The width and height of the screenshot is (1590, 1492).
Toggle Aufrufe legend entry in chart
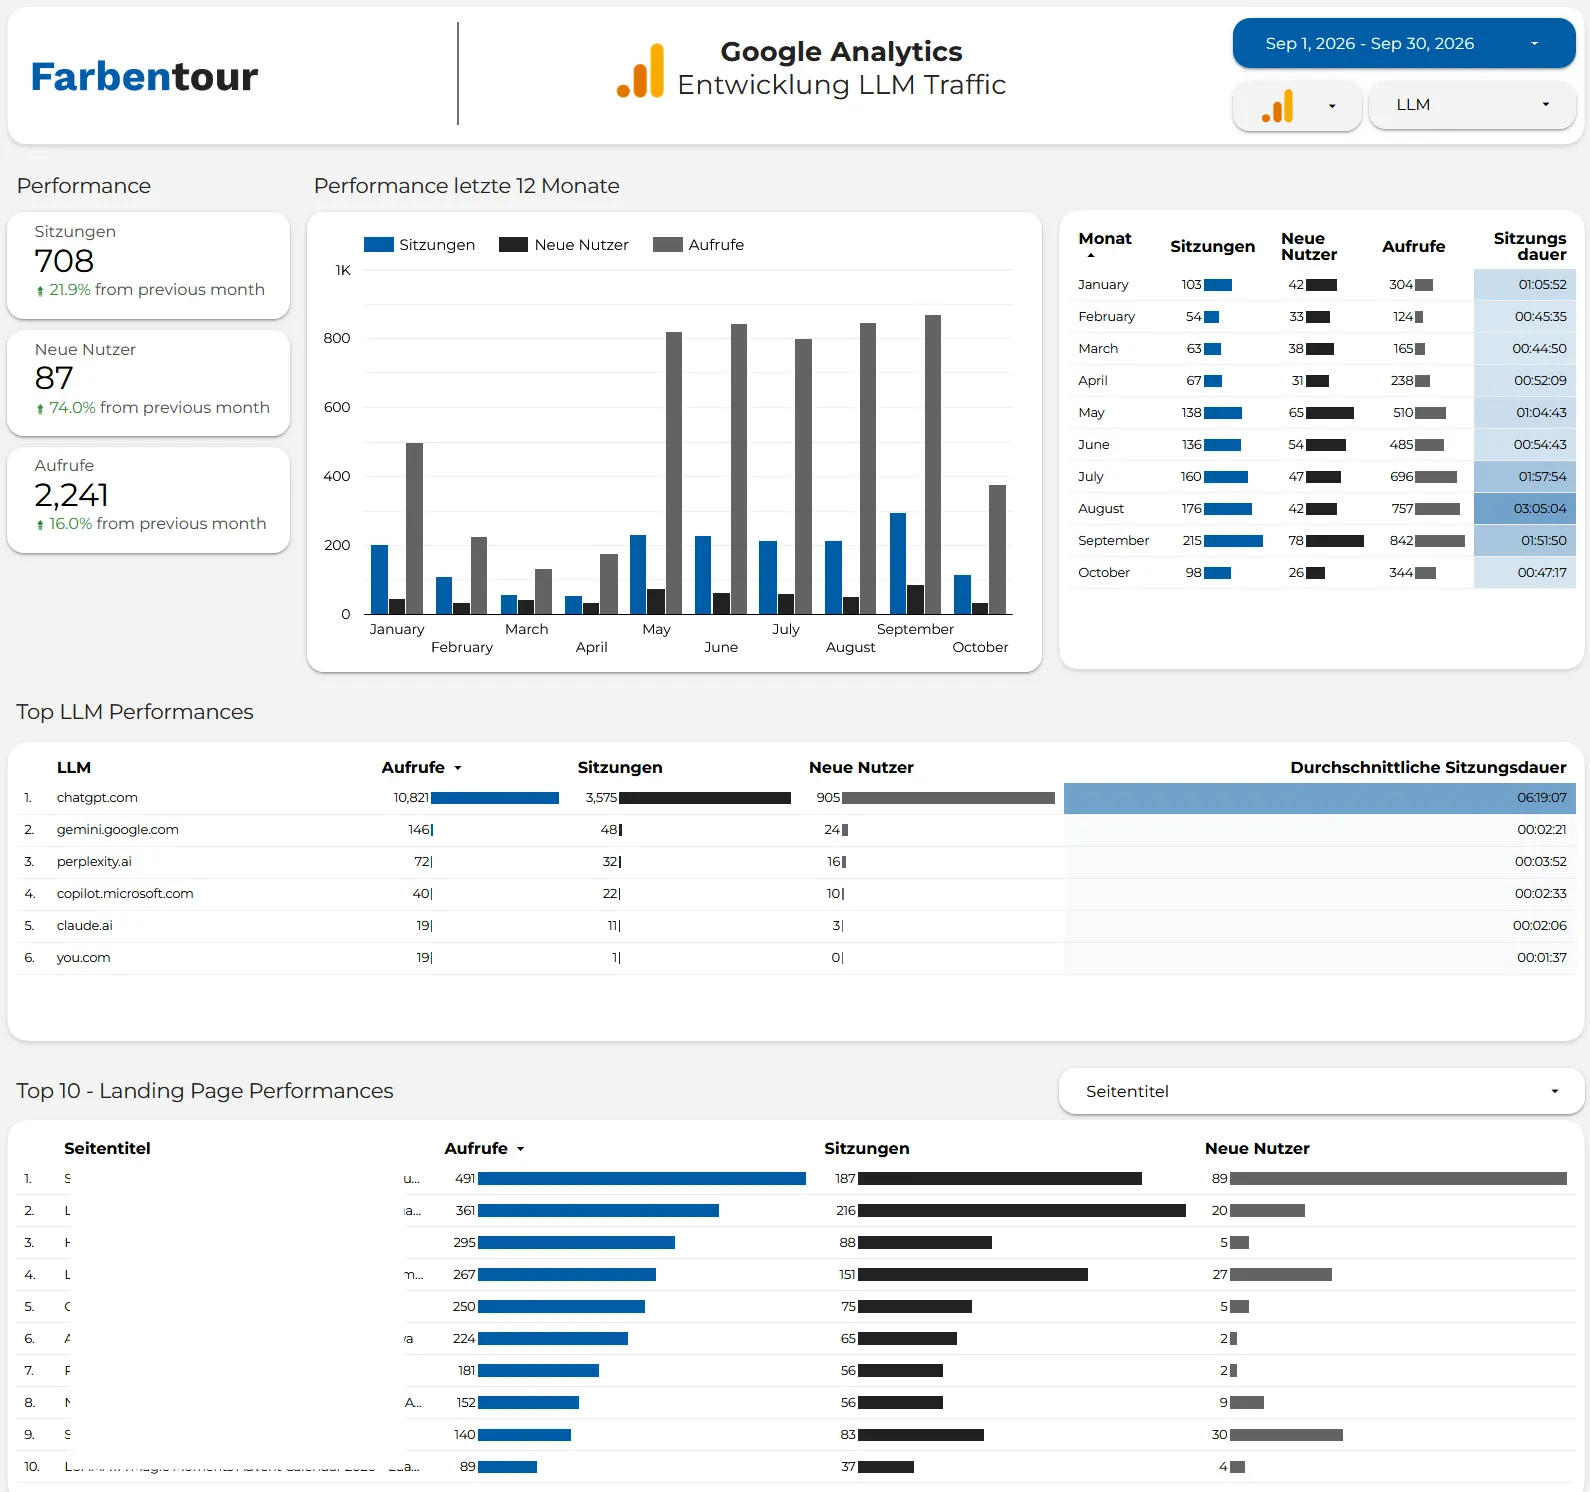point(698,245)
